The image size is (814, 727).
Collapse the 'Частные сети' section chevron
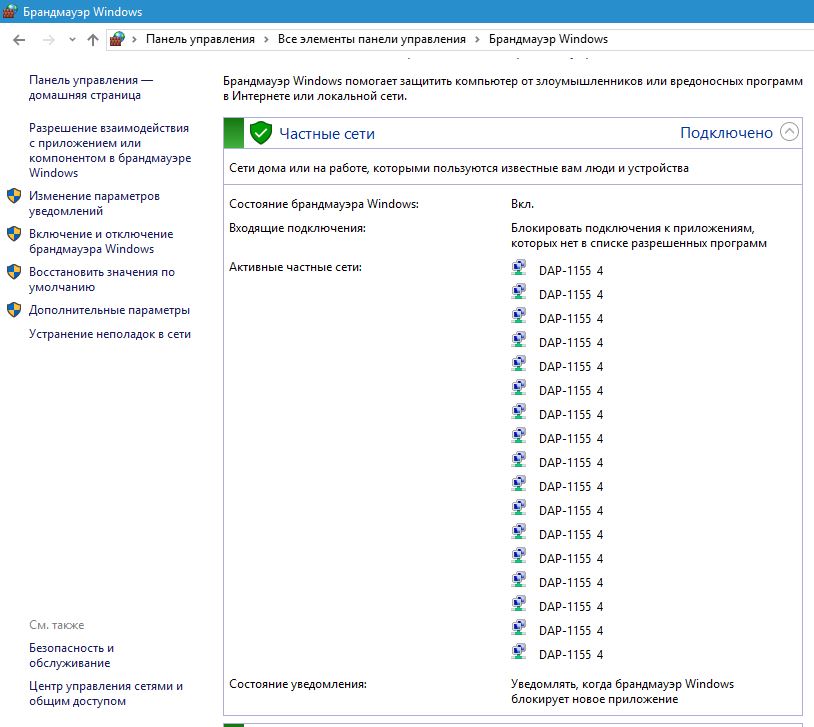tap(790, 132)
